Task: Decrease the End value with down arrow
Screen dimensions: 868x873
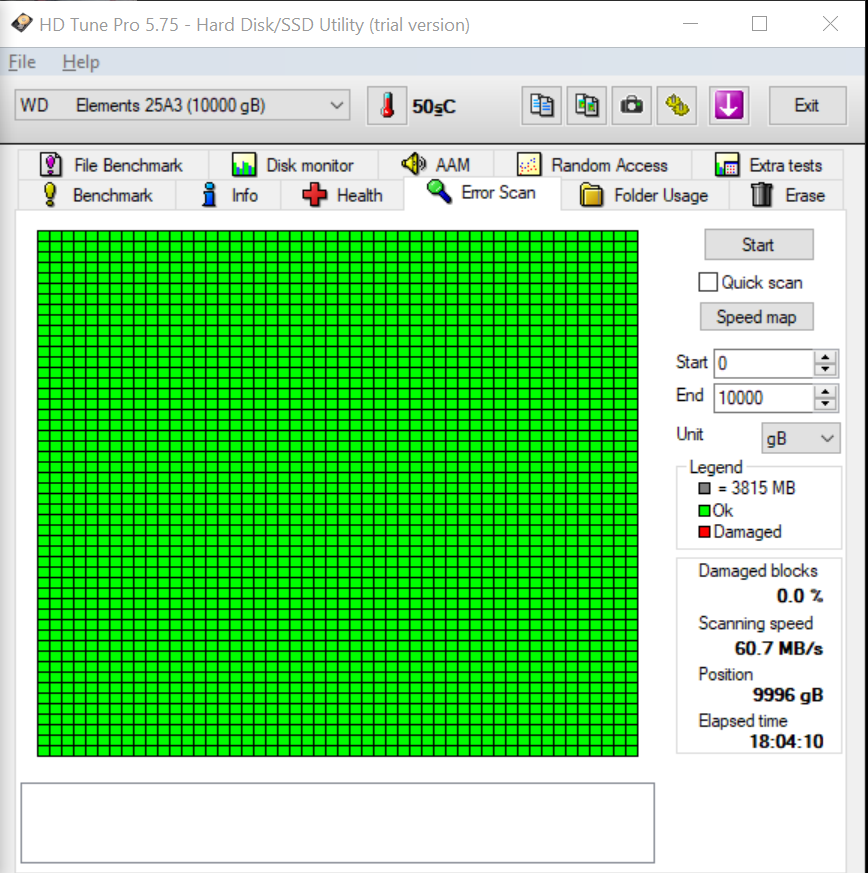Action: pos(826,403)
